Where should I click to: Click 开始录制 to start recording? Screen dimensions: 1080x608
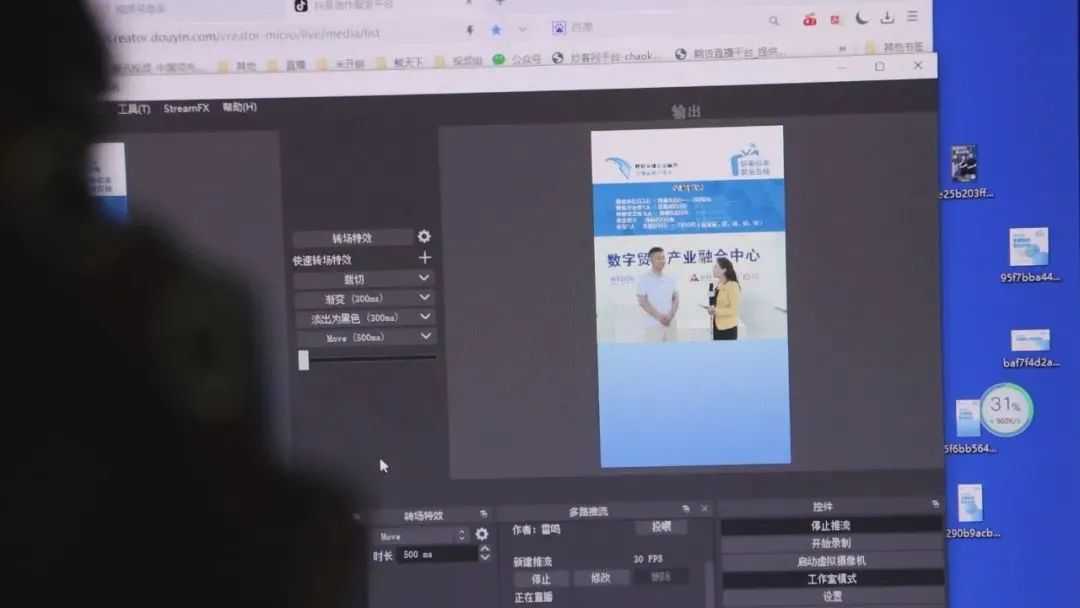click(831, 543)
